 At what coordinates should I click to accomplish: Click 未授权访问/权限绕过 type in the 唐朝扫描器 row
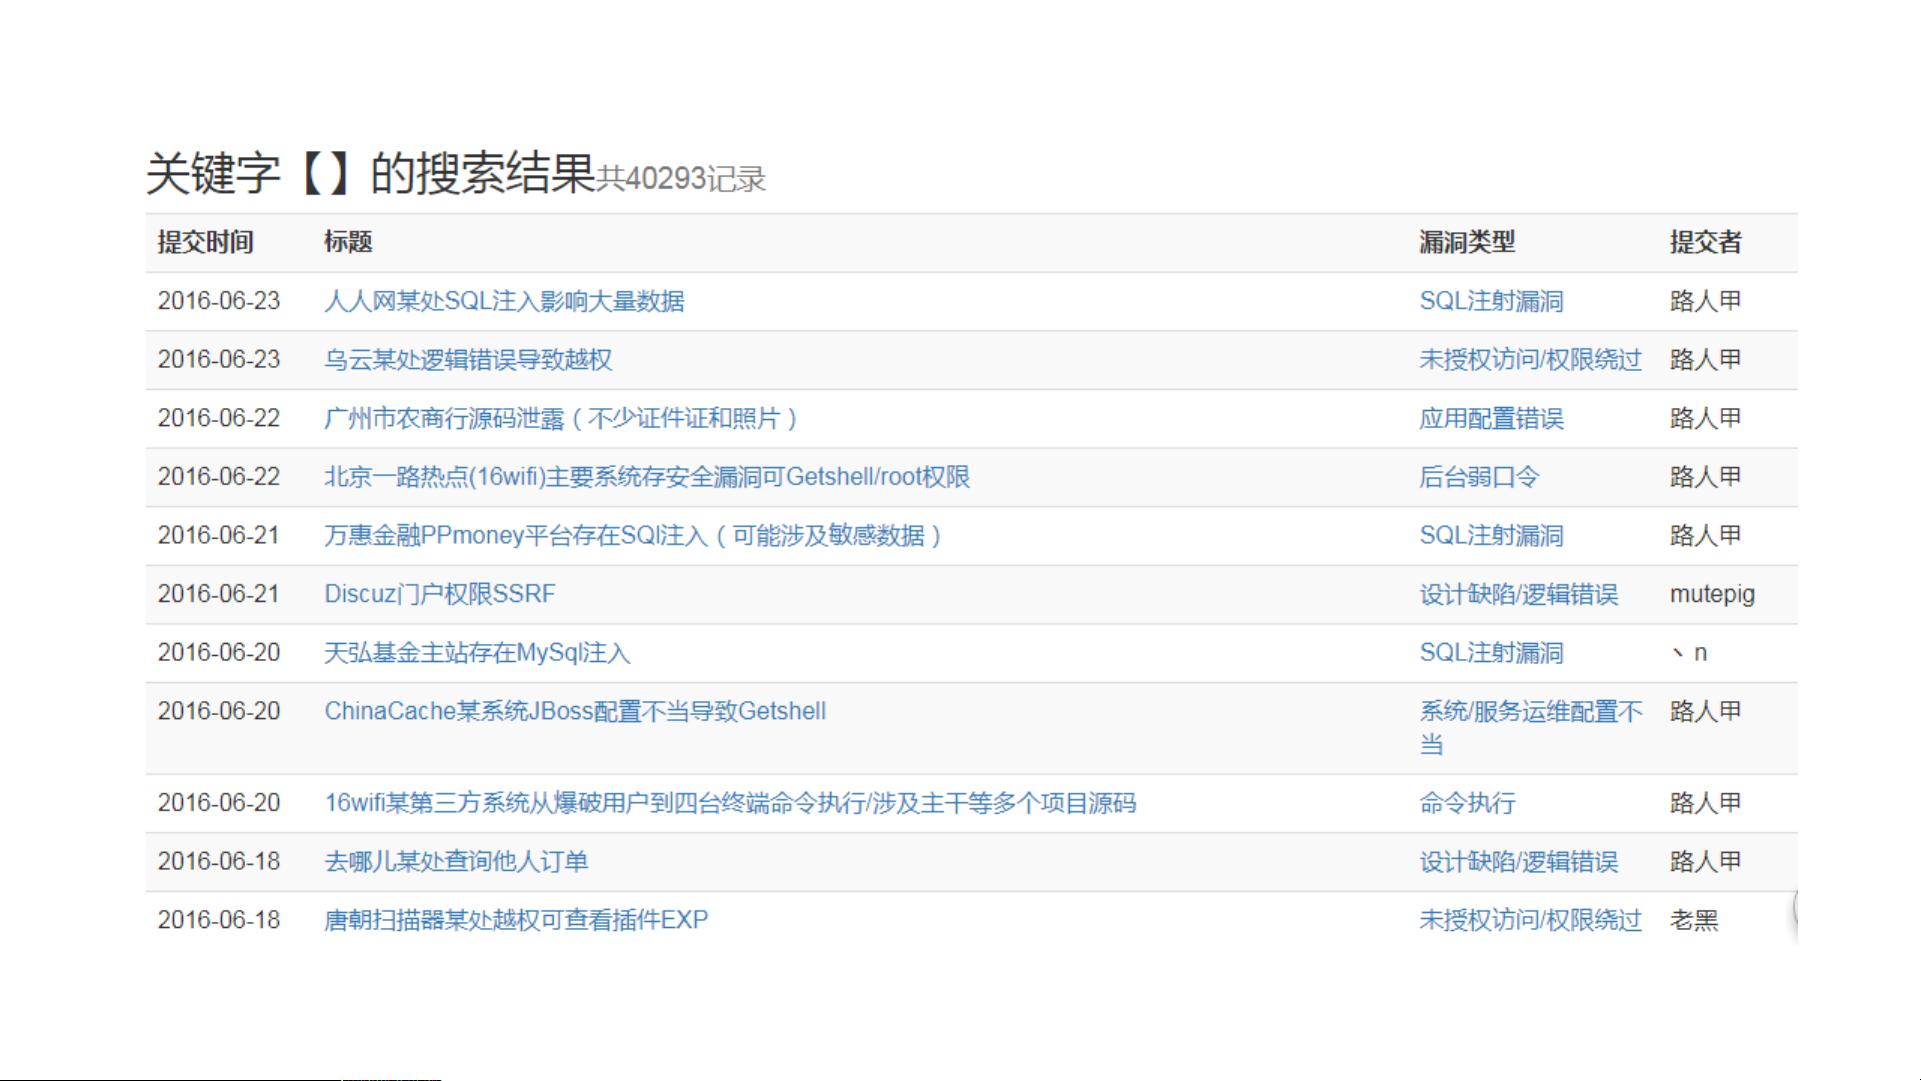coord(1530,920)
